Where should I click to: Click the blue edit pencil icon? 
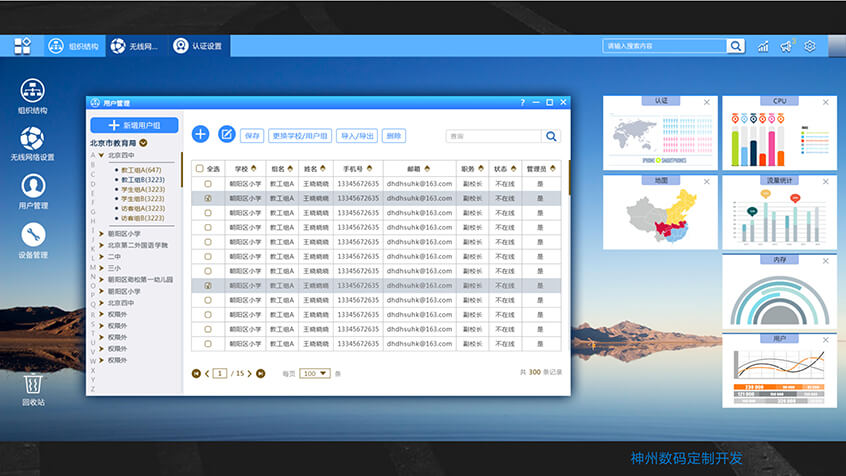[227, 134]
